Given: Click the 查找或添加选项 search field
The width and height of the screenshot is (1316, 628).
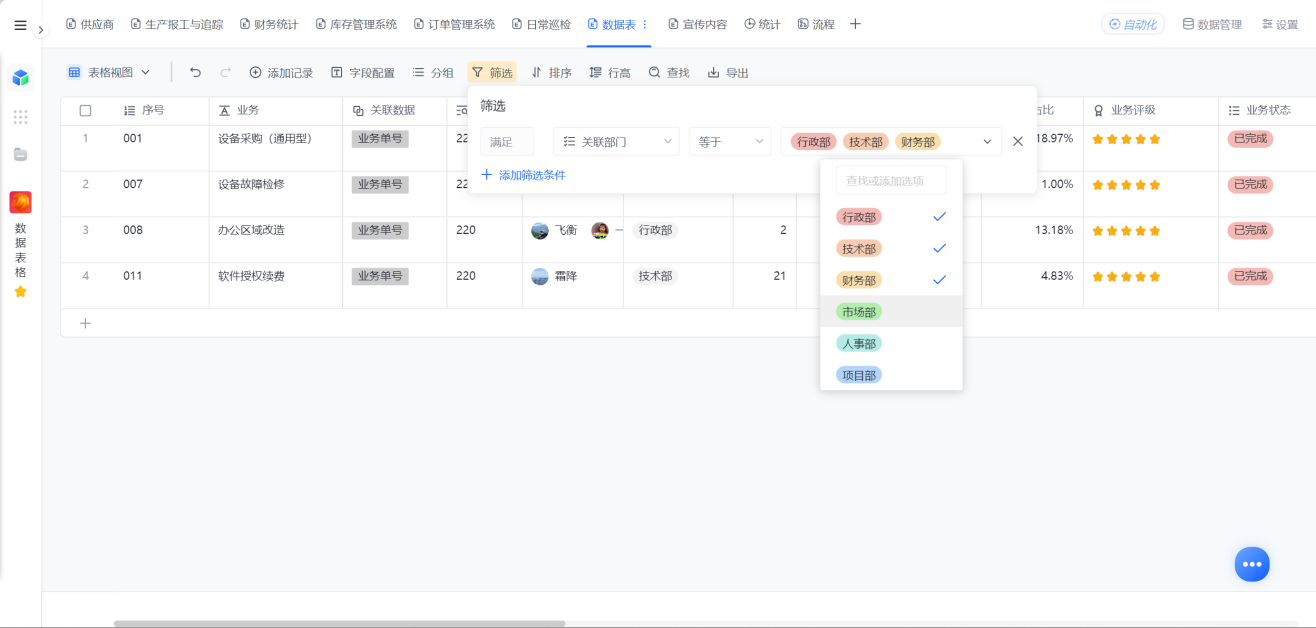Looking at the screenshot, I should click(x=891, y=180).
